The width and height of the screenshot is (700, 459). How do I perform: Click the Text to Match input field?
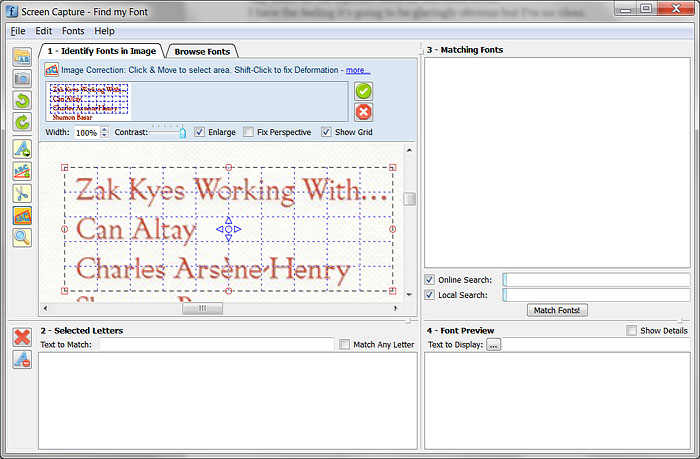(x=217, y=344)
